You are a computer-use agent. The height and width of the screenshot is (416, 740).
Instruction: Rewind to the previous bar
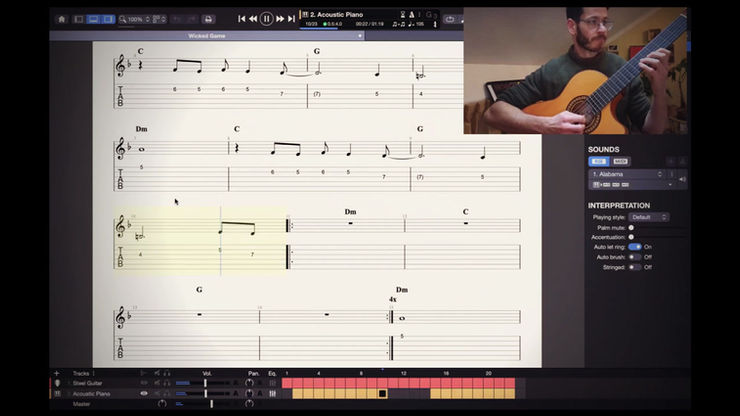253,19
